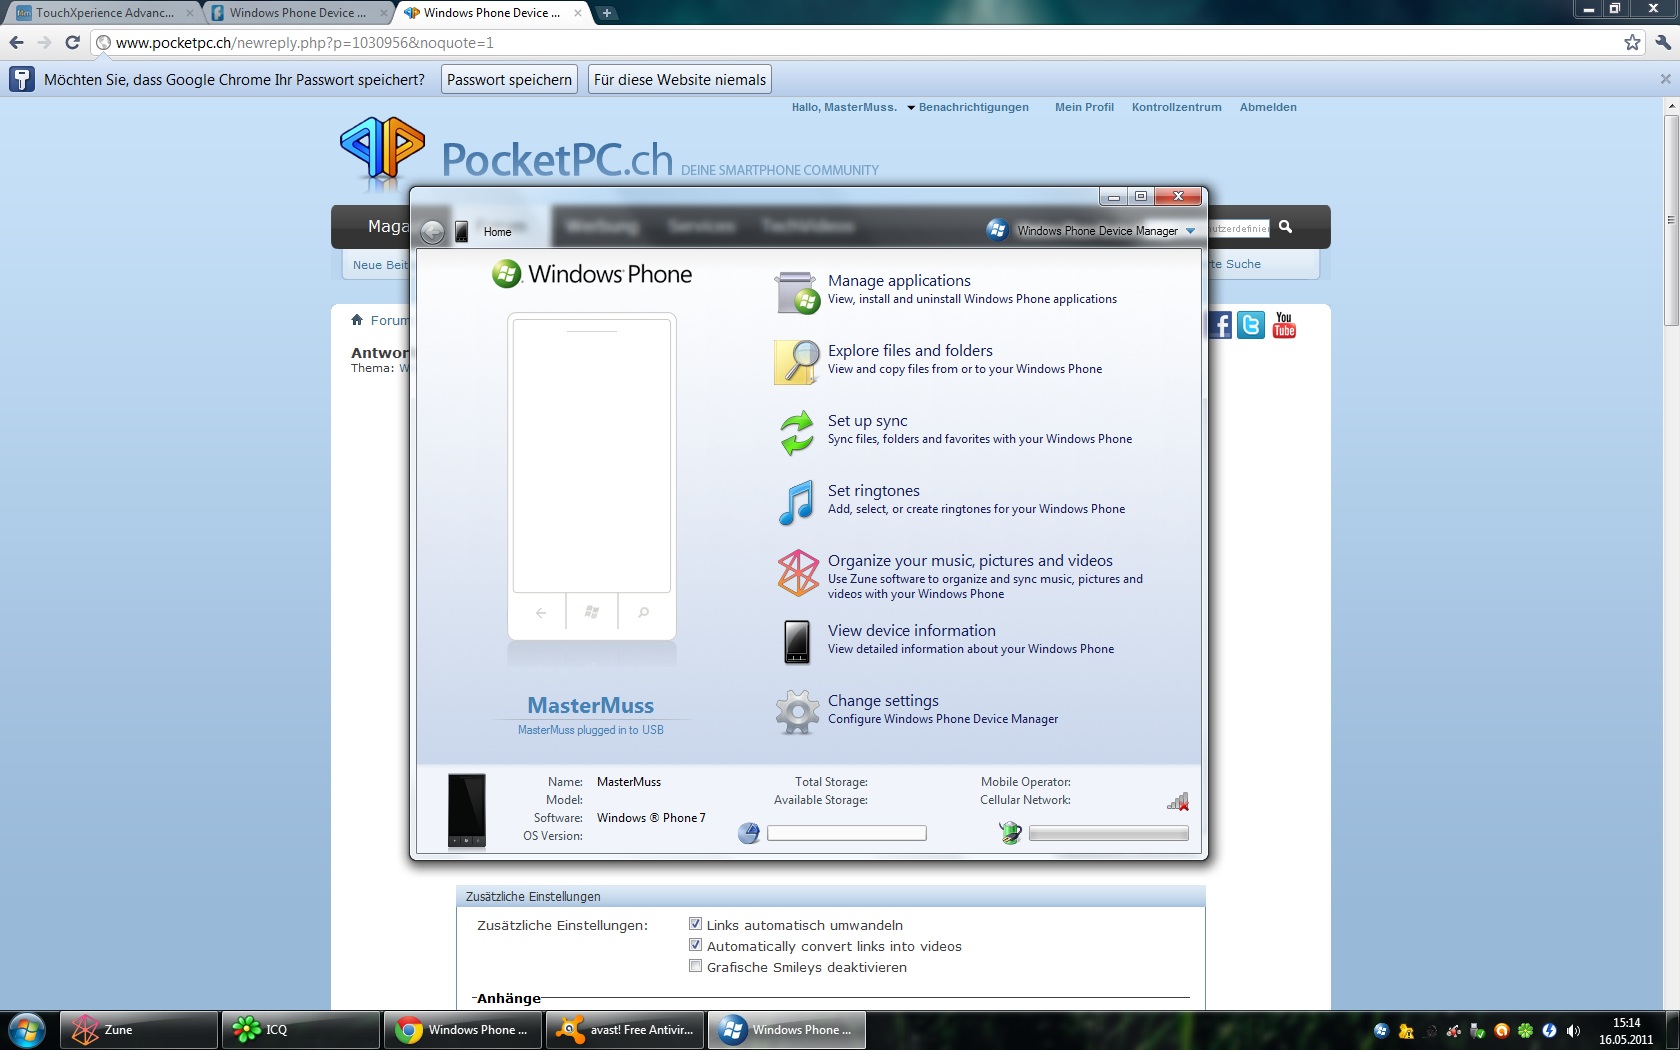Open Explore files and folders link

[x=910, y=351]
